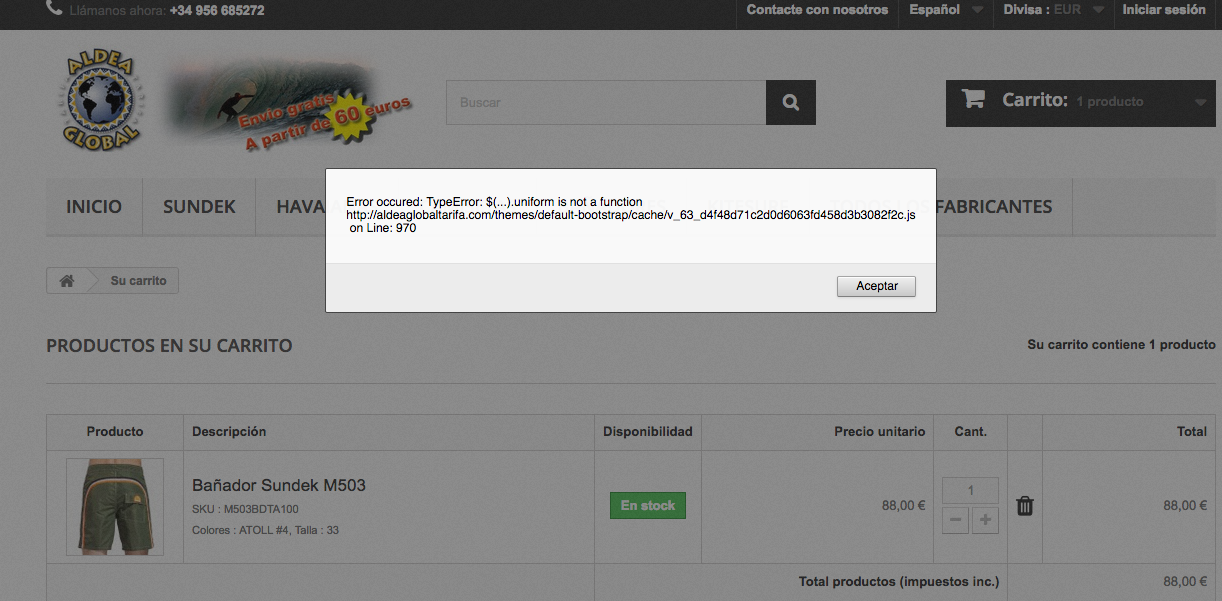The image size is (1222, 601).
Task: Open the INICIO menu tab
Action: (94, 207)
